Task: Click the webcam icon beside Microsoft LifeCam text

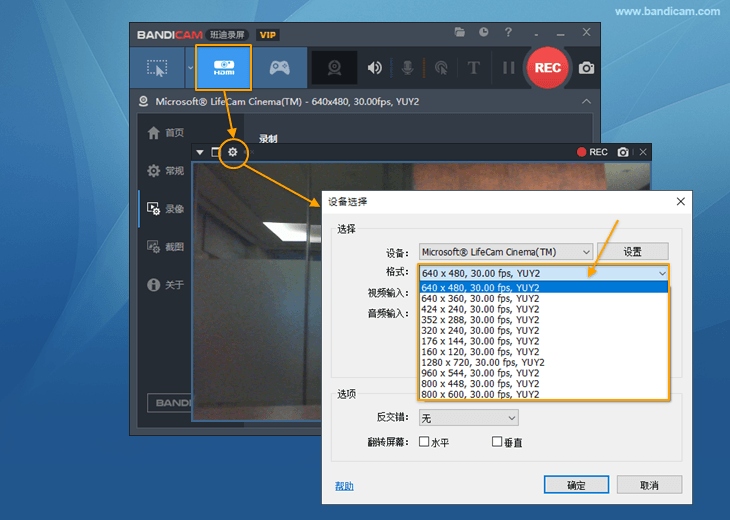Action: pos(143,101)
